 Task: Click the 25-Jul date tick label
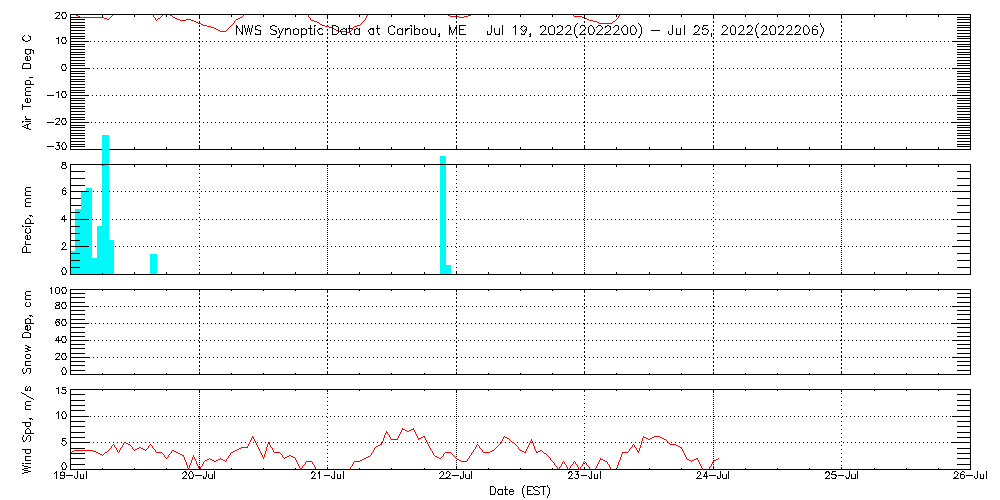coord(841,477)
